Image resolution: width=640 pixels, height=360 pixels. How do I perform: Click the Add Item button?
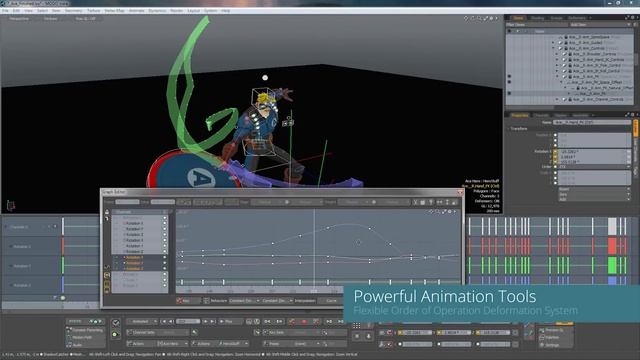tap(599, 25)
